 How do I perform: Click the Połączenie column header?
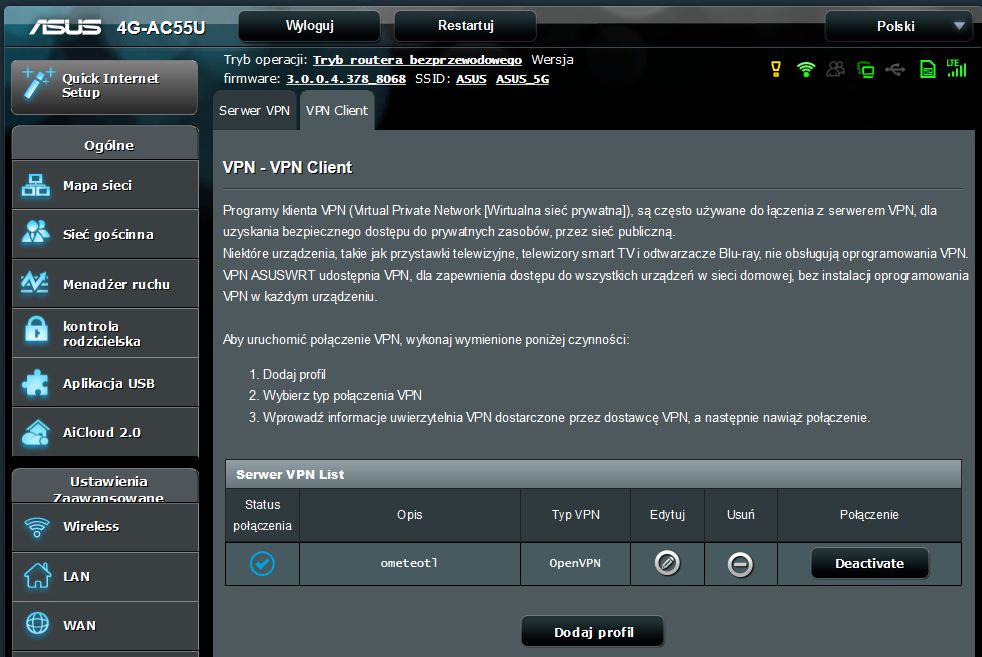point(869,515)
